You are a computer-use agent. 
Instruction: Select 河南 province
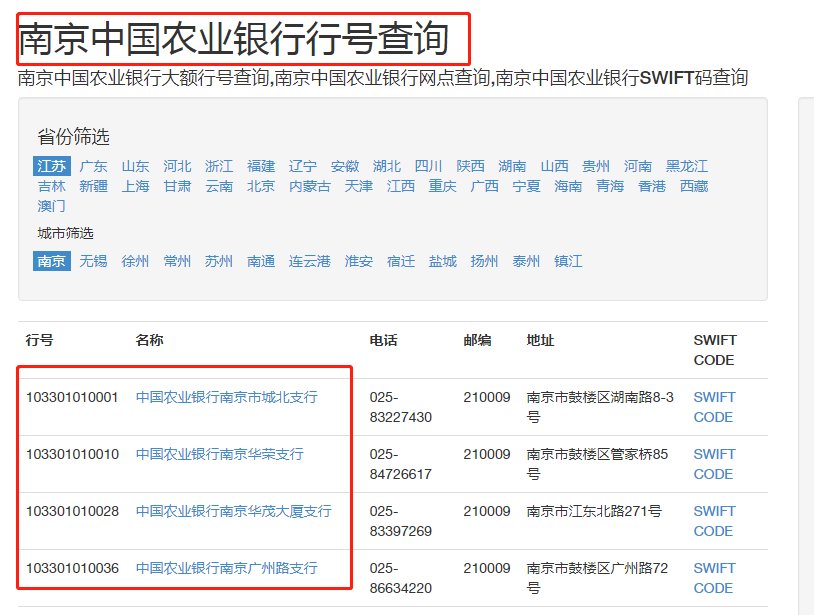click(638, 166)
